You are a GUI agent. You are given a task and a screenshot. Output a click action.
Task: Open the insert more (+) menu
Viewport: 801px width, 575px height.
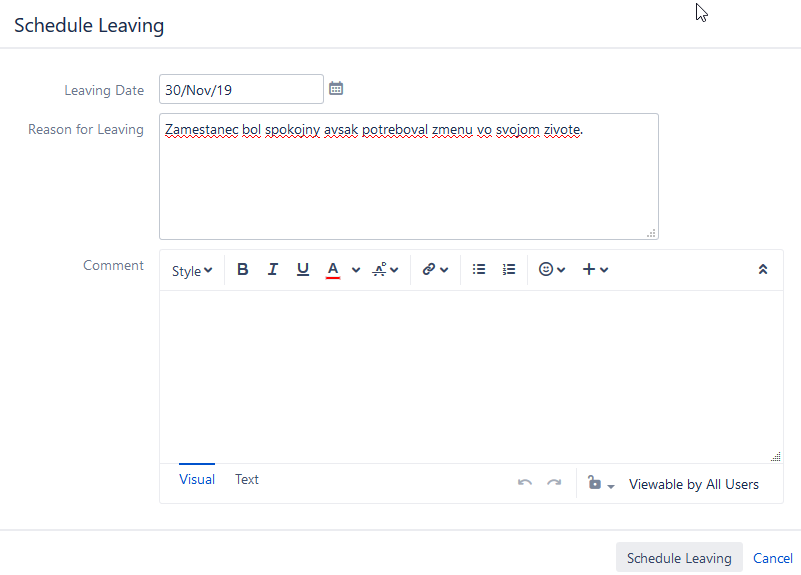[595, 270]
